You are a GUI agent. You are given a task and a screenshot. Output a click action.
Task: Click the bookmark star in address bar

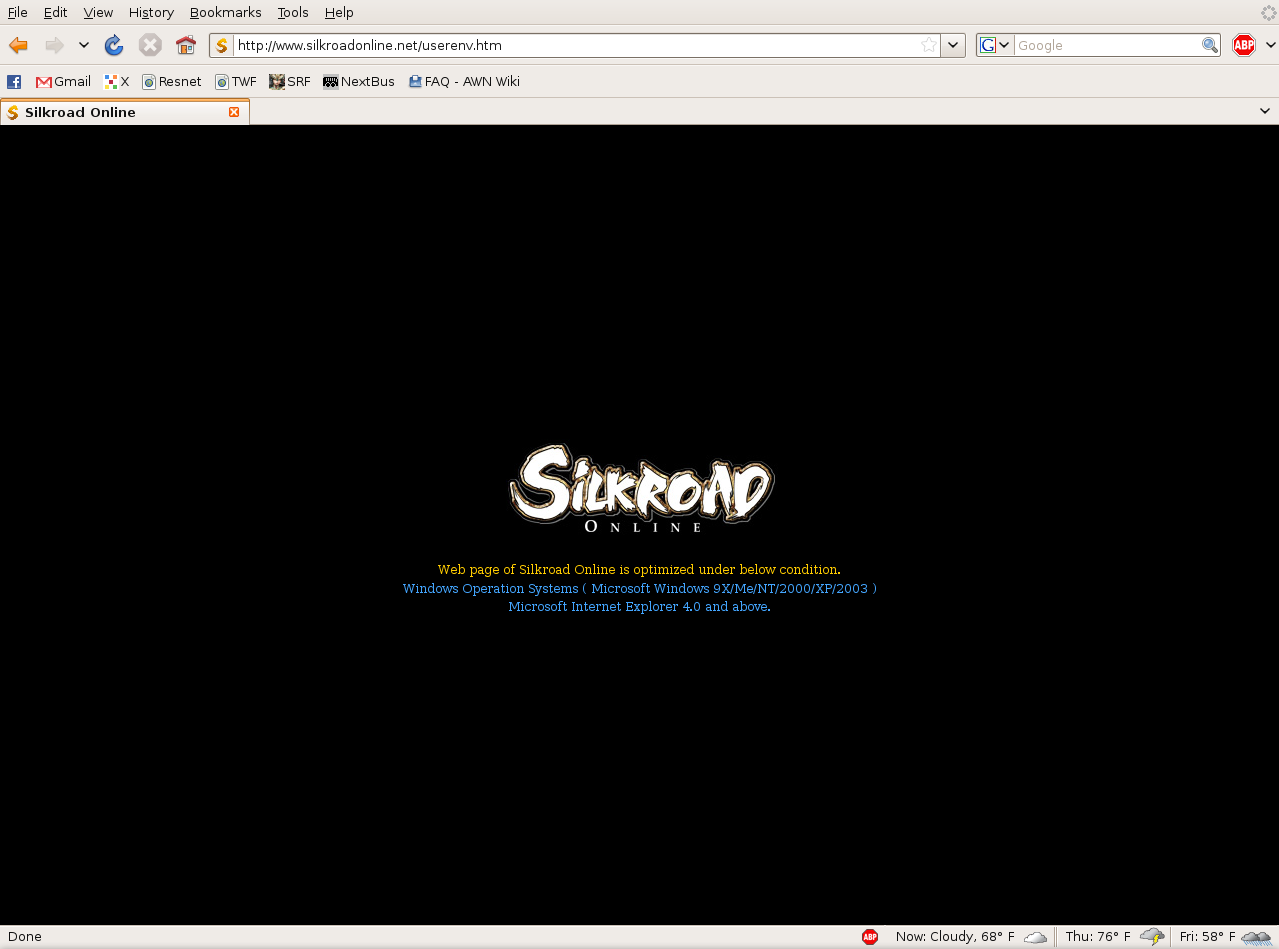[x=929, y=45]
